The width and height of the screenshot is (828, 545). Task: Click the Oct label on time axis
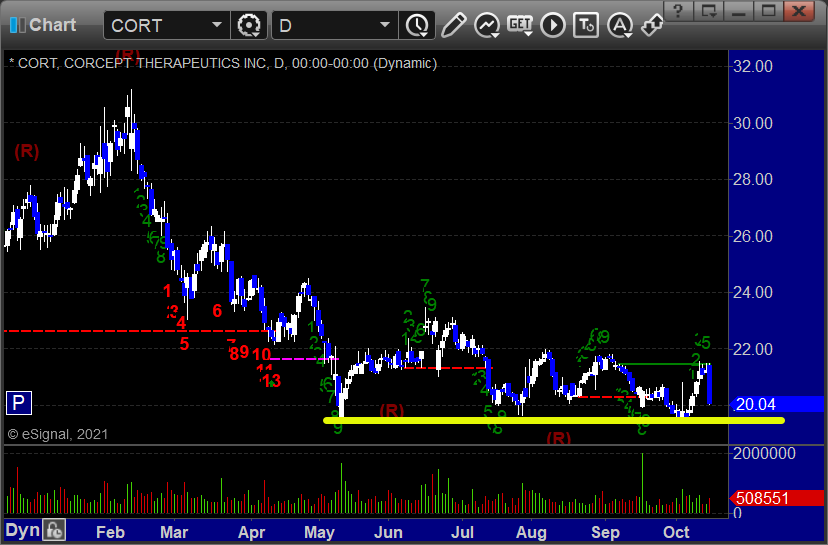point(676,532)
